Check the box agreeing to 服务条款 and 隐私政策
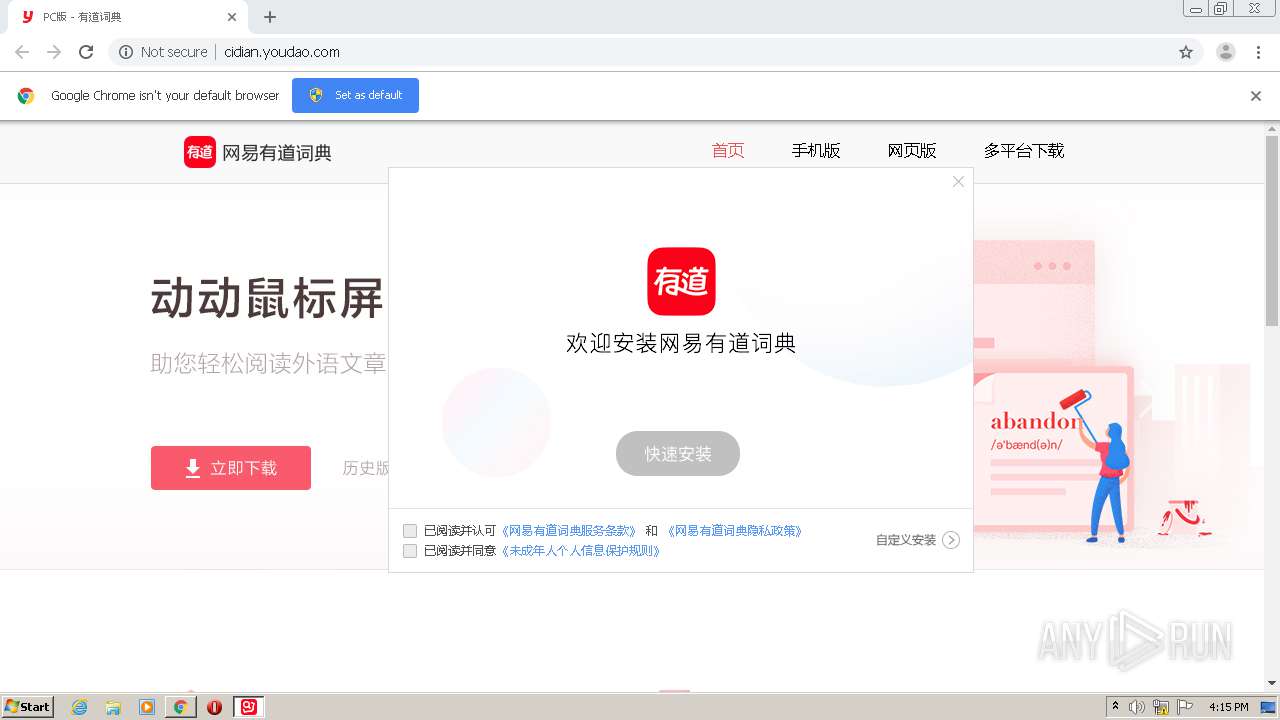This screenshot has width=1280, height=720. click(410, 531)
